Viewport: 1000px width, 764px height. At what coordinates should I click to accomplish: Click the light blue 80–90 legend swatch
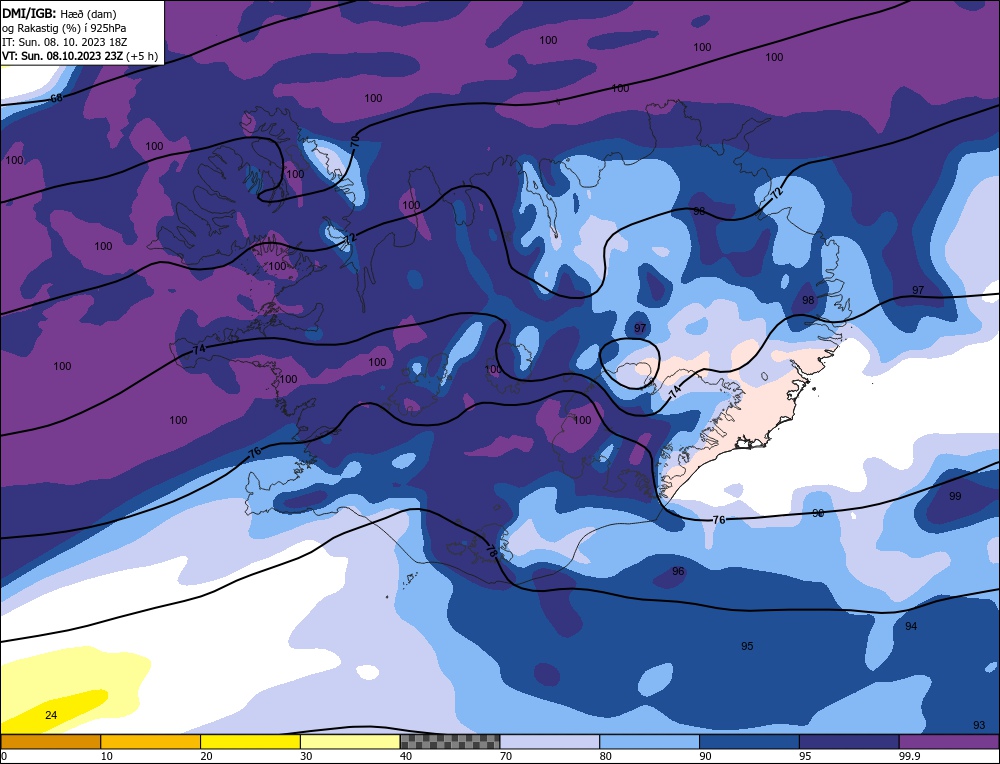649,742
